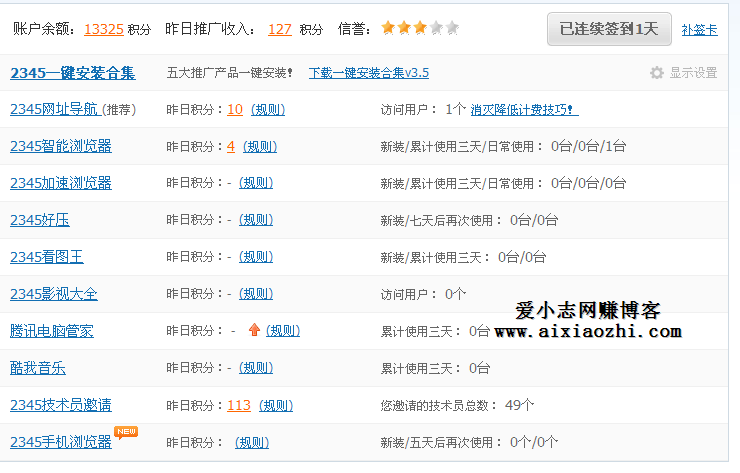Click account balance 13325
This screenshot has height=473, width=740.
pyautogui.click(x=104, y=29)
